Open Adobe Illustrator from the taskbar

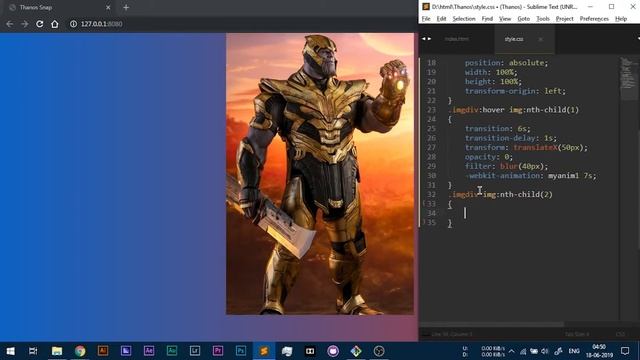103,351
